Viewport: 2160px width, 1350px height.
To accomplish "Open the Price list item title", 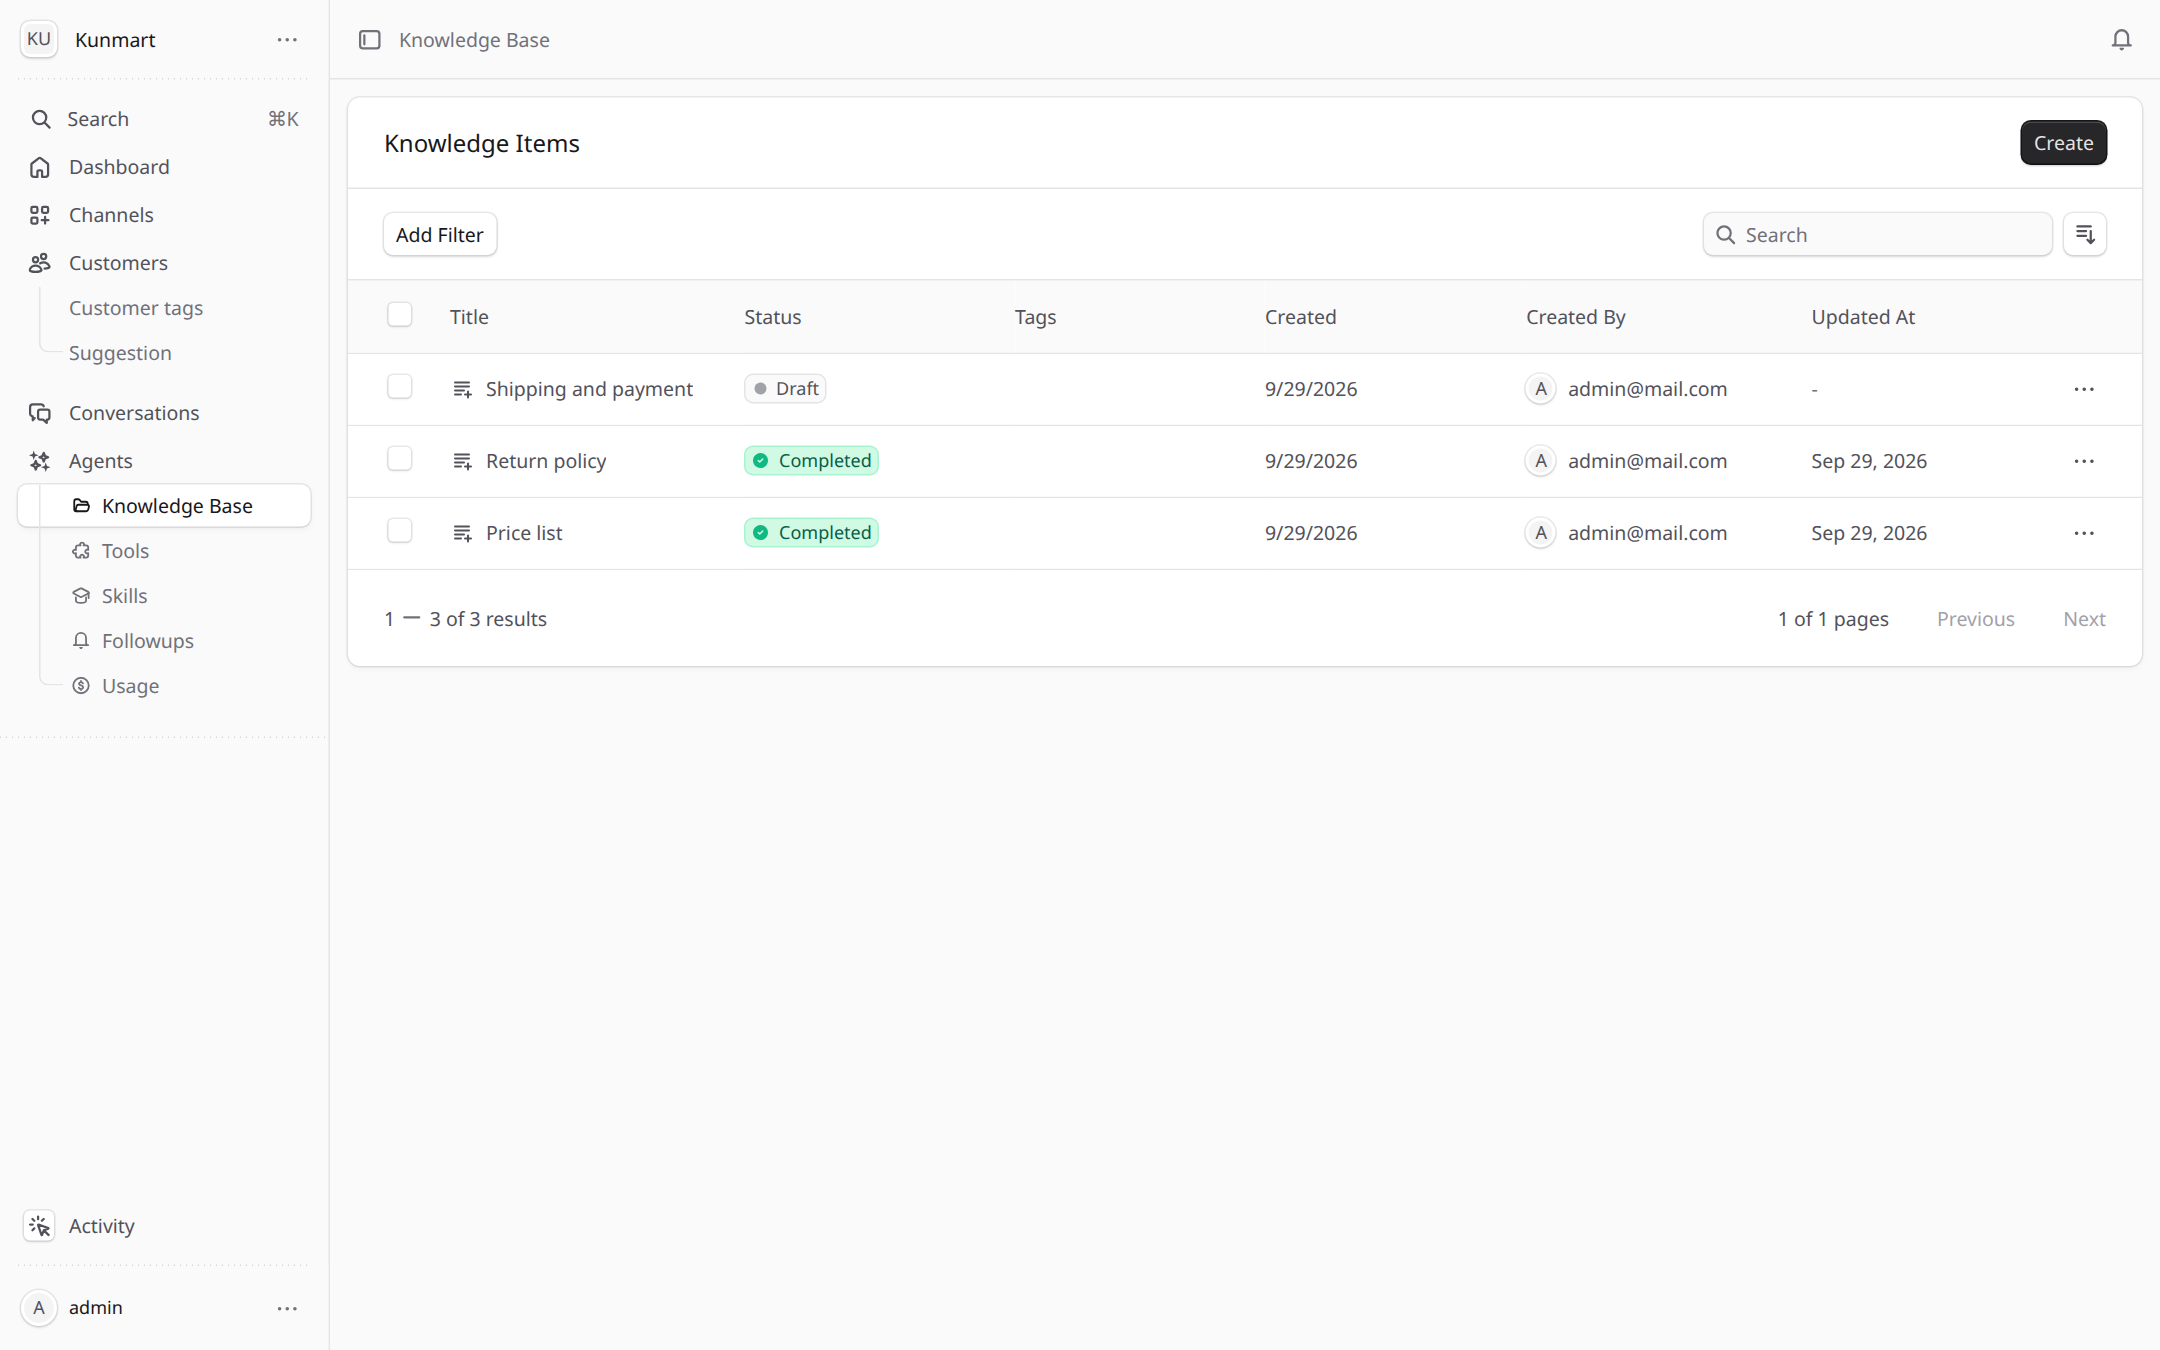I will pos(524,533).
